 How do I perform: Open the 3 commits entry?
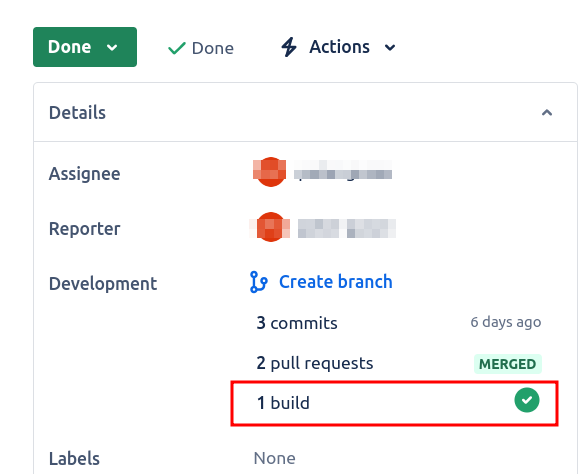(x=297, y=323)
